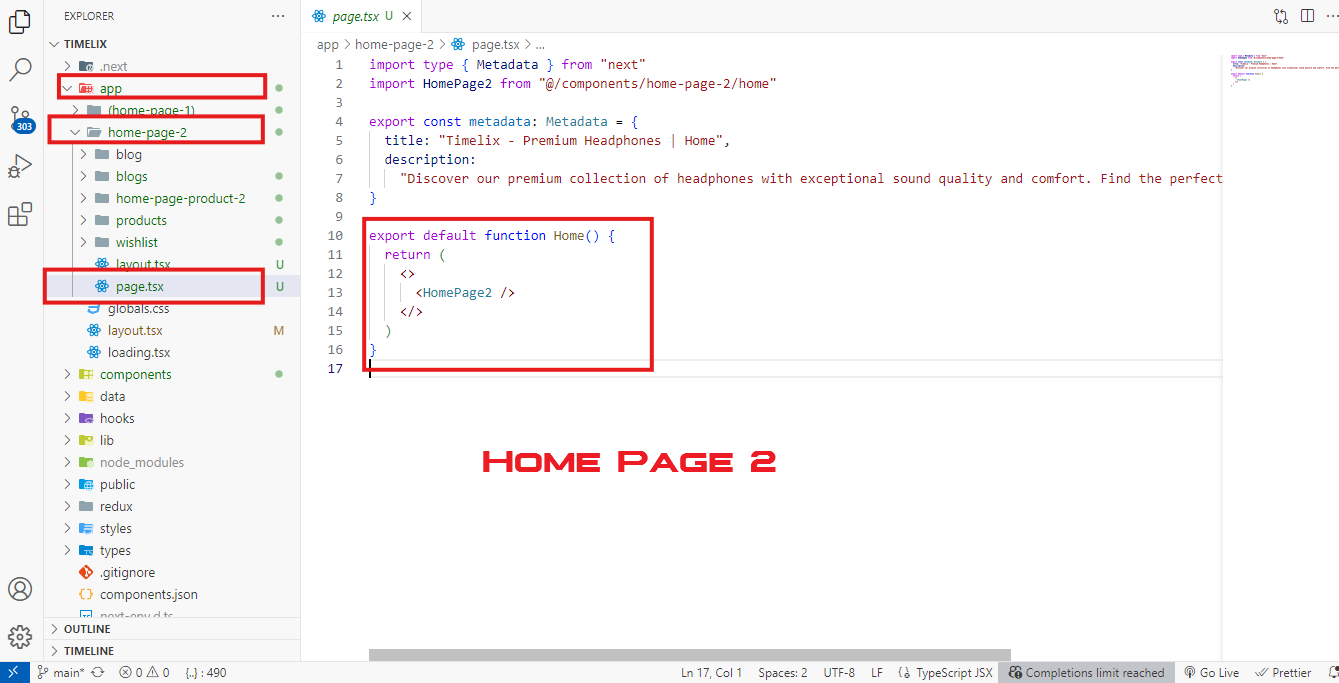Click the app breadcrumb segment
The height and width of the screenshot is (683, 1339).
click(x=328, y=44)
